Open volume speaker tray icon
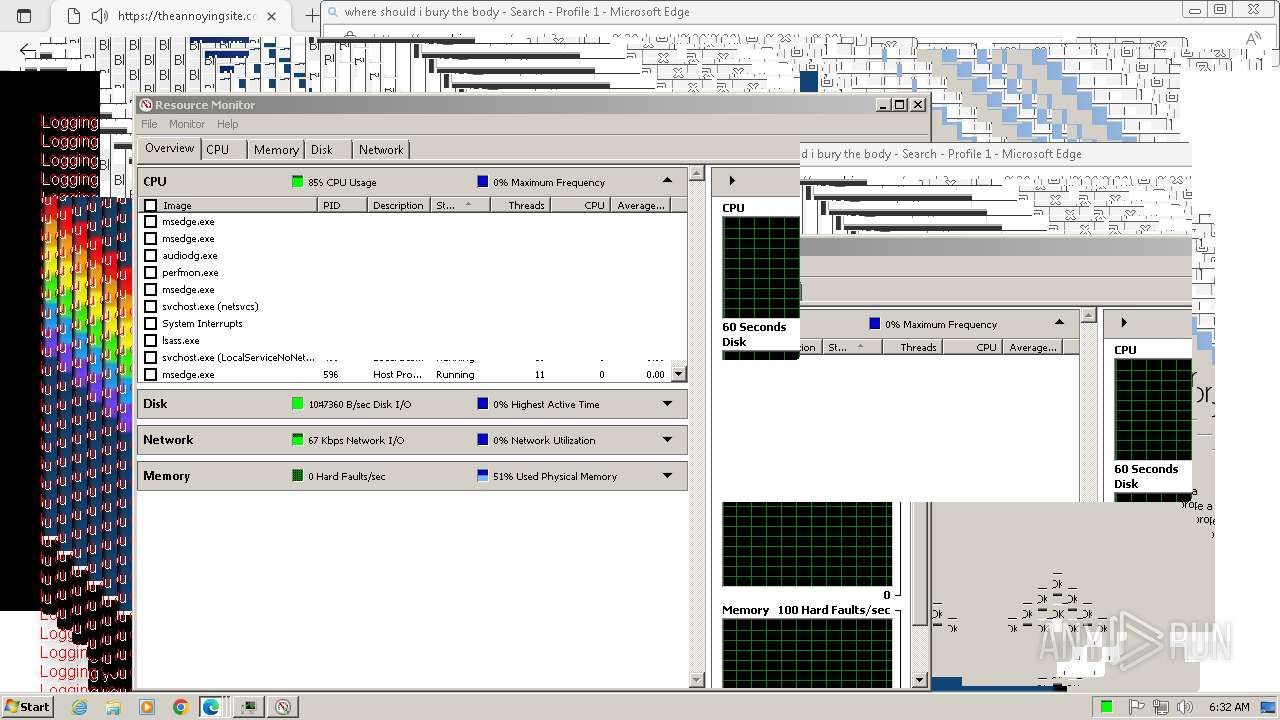 click(x=1185, y=707)
